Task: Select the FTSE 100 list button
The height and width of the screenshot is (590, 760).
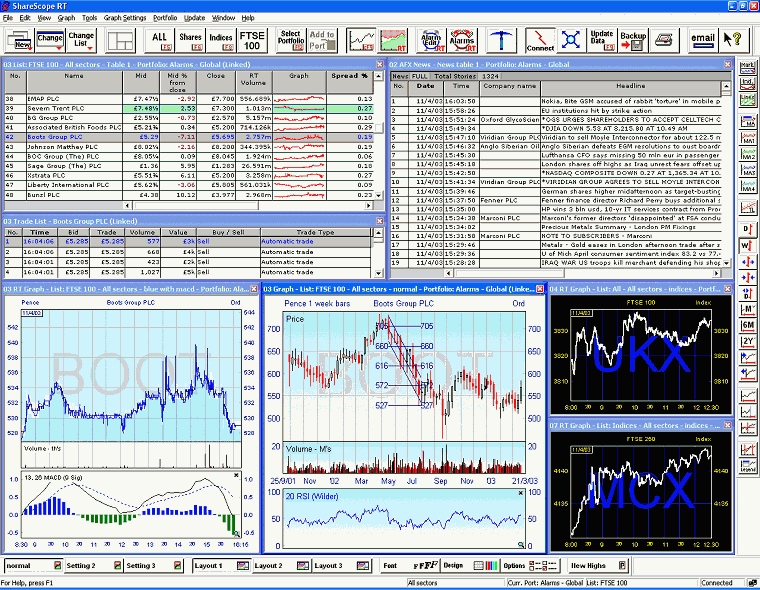Action: coord(252,40)
